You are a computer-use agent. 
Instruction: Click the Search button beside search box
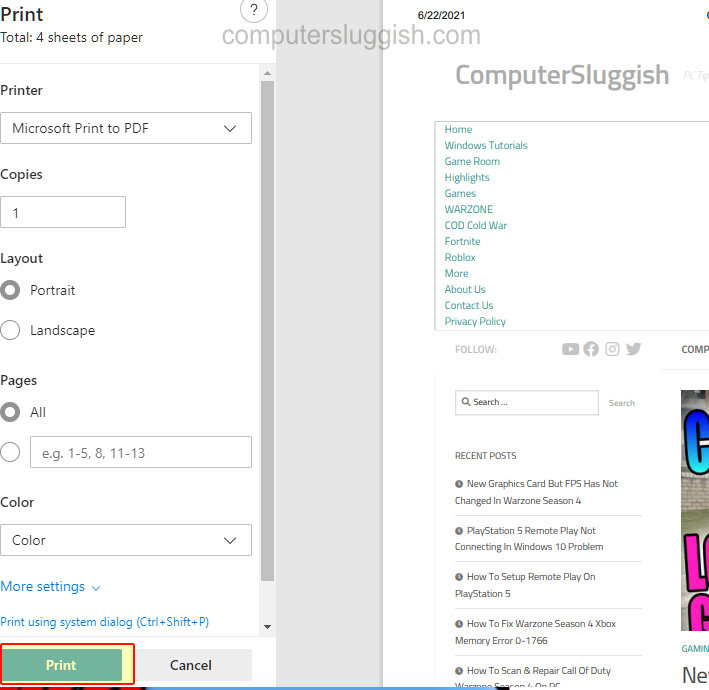tap(621, 403)
